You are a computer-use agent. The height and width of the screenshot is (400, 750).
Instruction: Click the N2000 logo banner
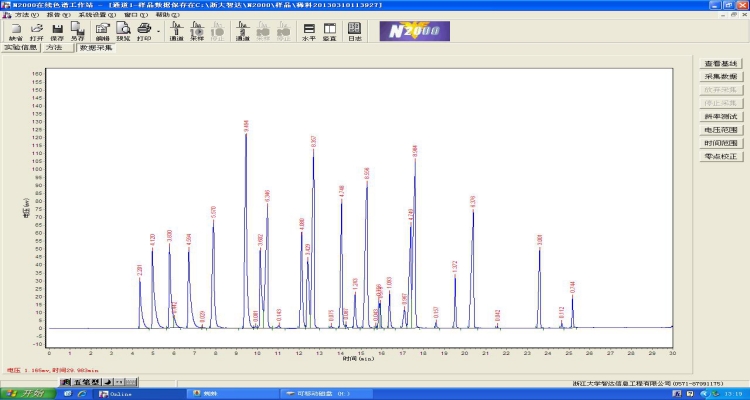[415, 31]
